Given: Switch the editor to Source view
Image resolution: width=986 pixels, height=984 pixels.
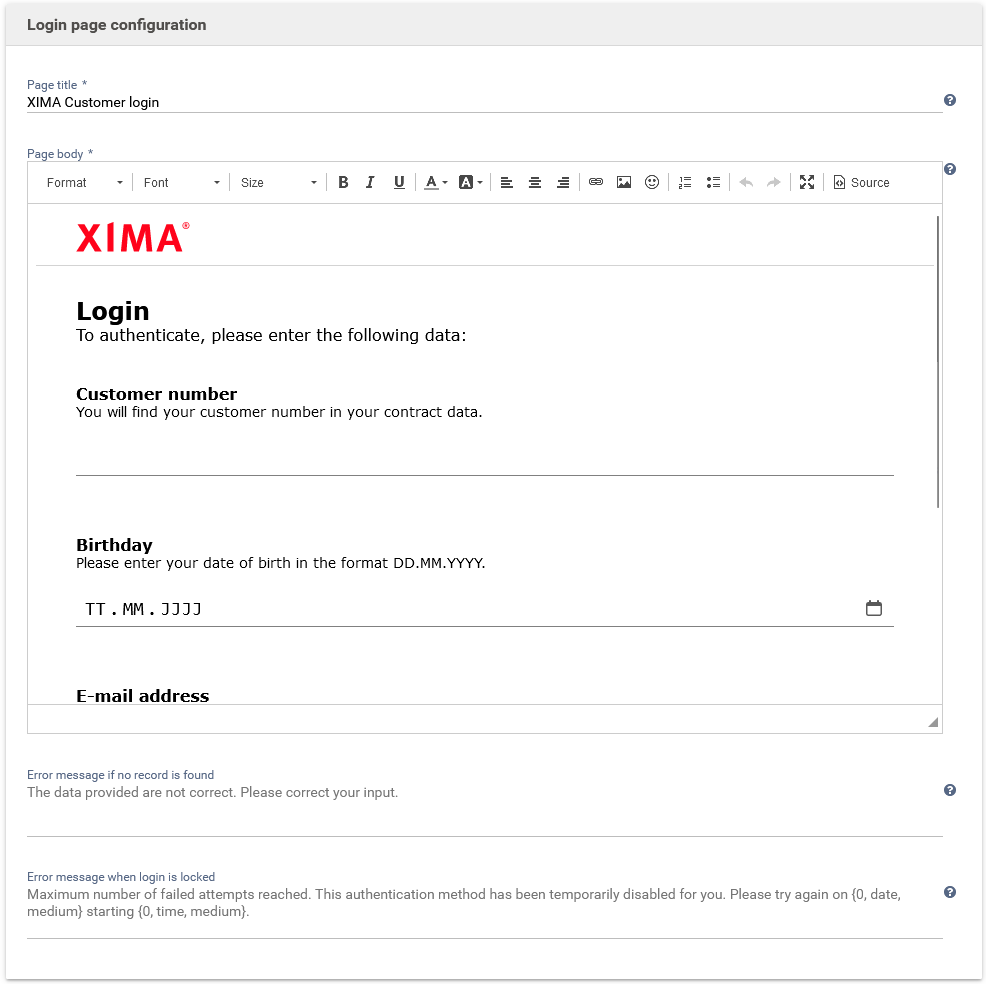Looking at the screenshot, I should pyautogui.click(x=861, y=183).
